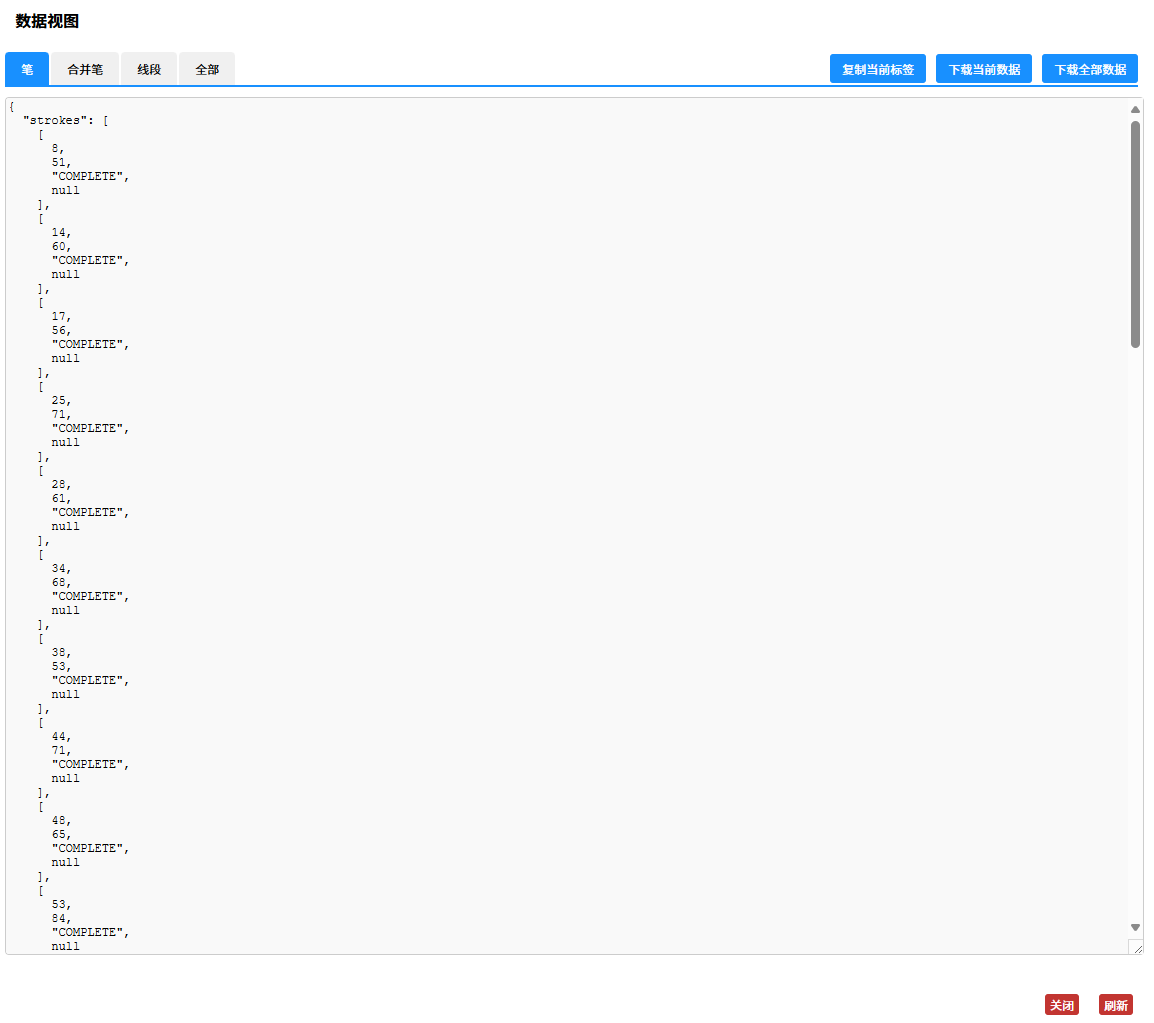Image resolution: width=1154 pixels, height=1023 pixels.
Task: Click 下载全部数据 to download all data
Action: point(1089,69)
